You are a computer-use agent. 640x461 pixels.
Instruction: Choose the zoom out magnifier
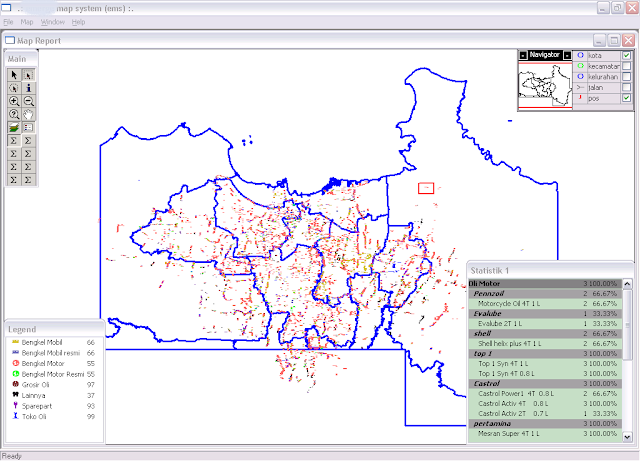[29, 101]
